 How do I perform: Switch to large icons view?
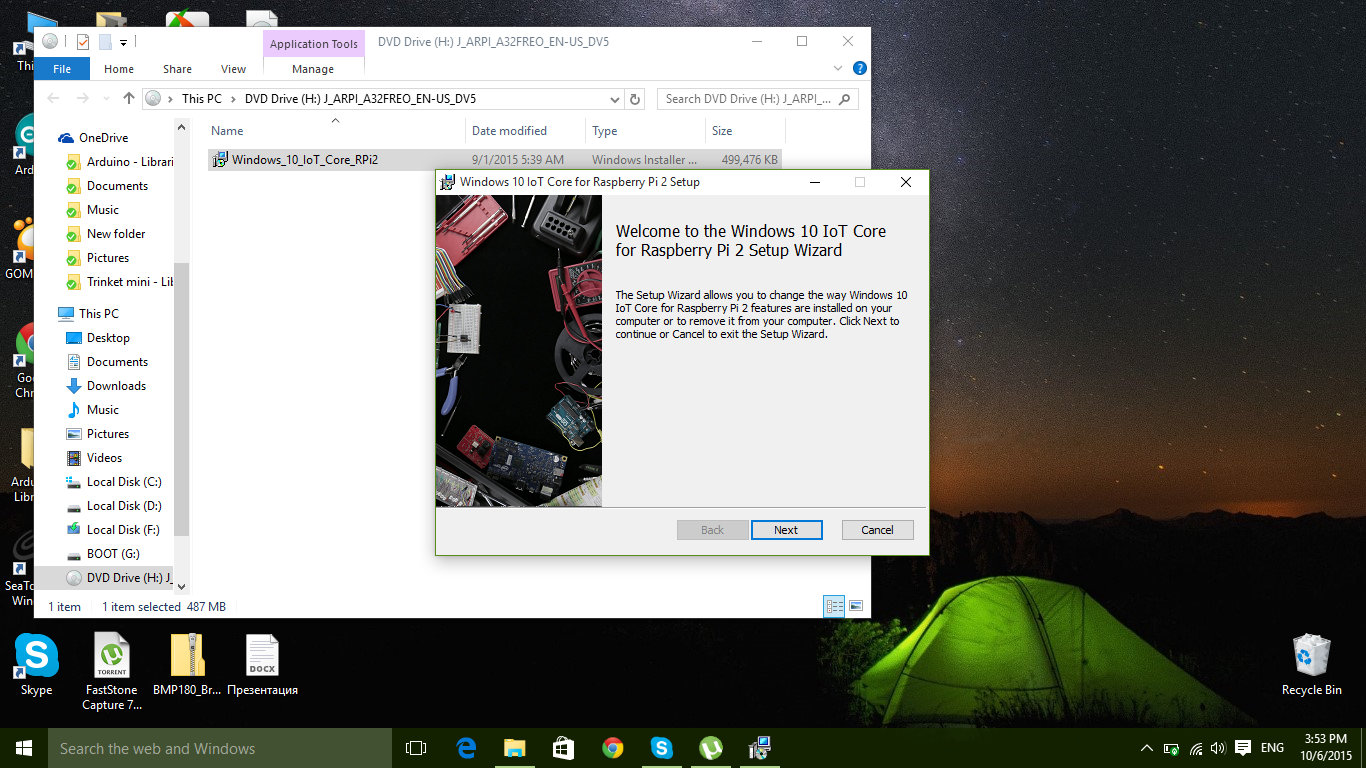click(856, 606)
